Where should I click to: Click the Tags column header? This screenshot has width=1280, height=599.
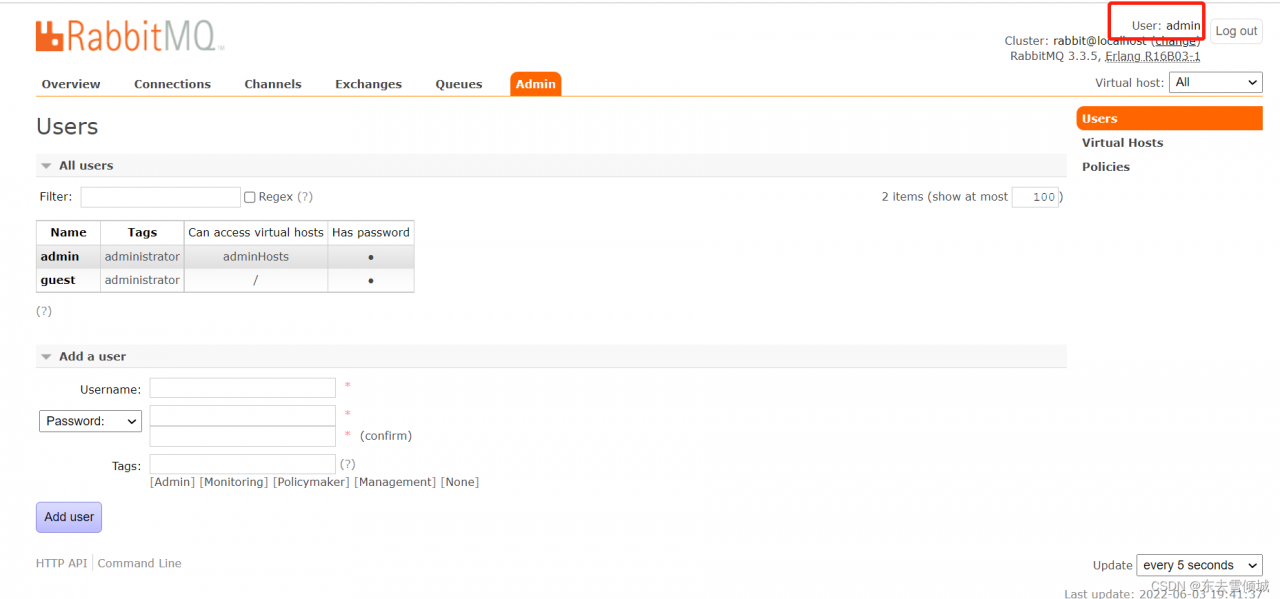click(142, 232)
